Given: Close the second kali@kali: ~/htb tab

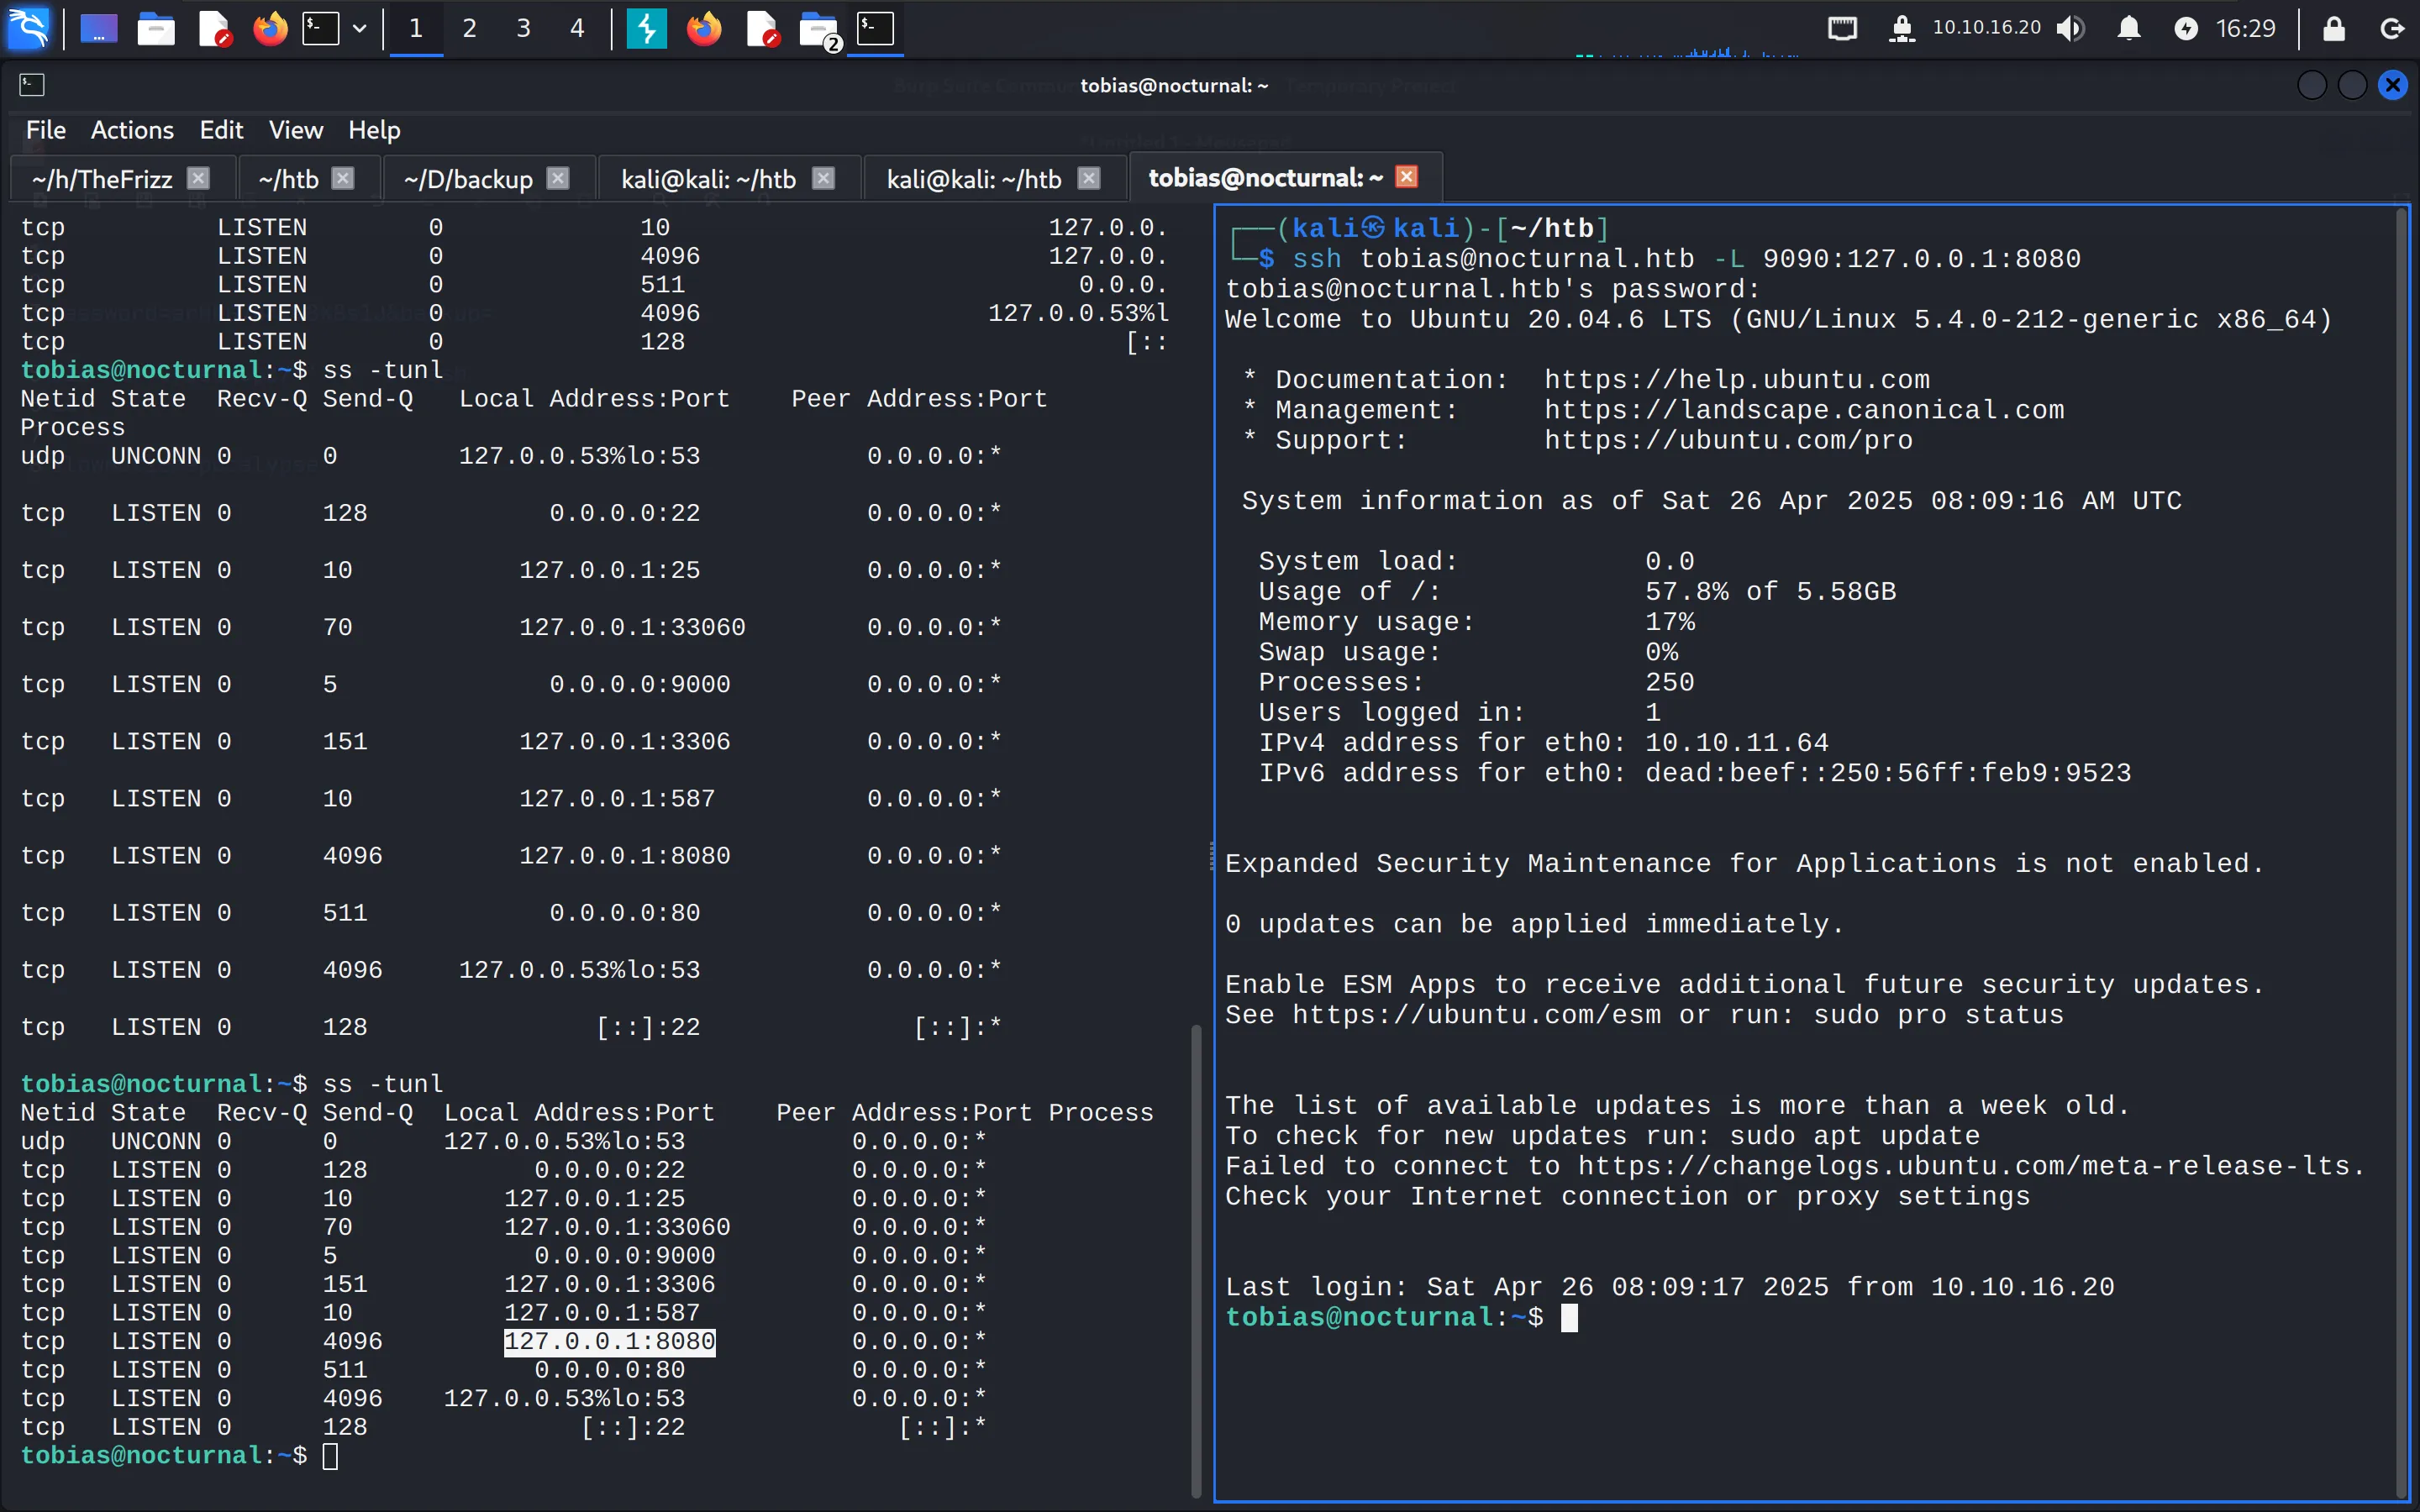Looking at the screenshot, I should click(x=1089, y=178).
